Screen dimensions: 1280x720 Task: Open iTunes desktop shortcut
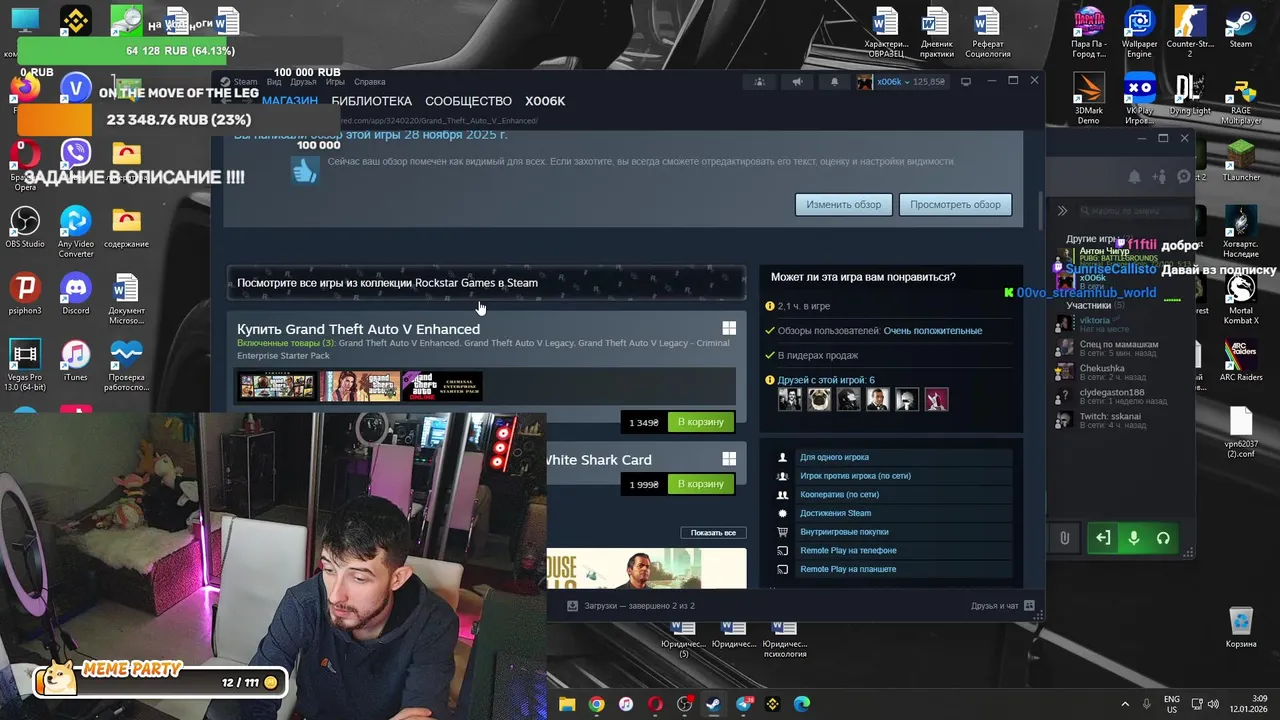point(75,361)
